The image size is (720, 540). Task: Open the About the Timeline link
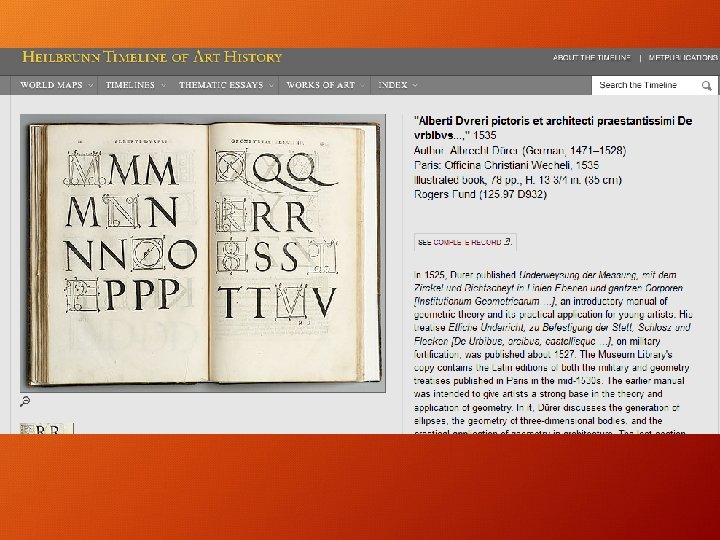click(591, 58)
